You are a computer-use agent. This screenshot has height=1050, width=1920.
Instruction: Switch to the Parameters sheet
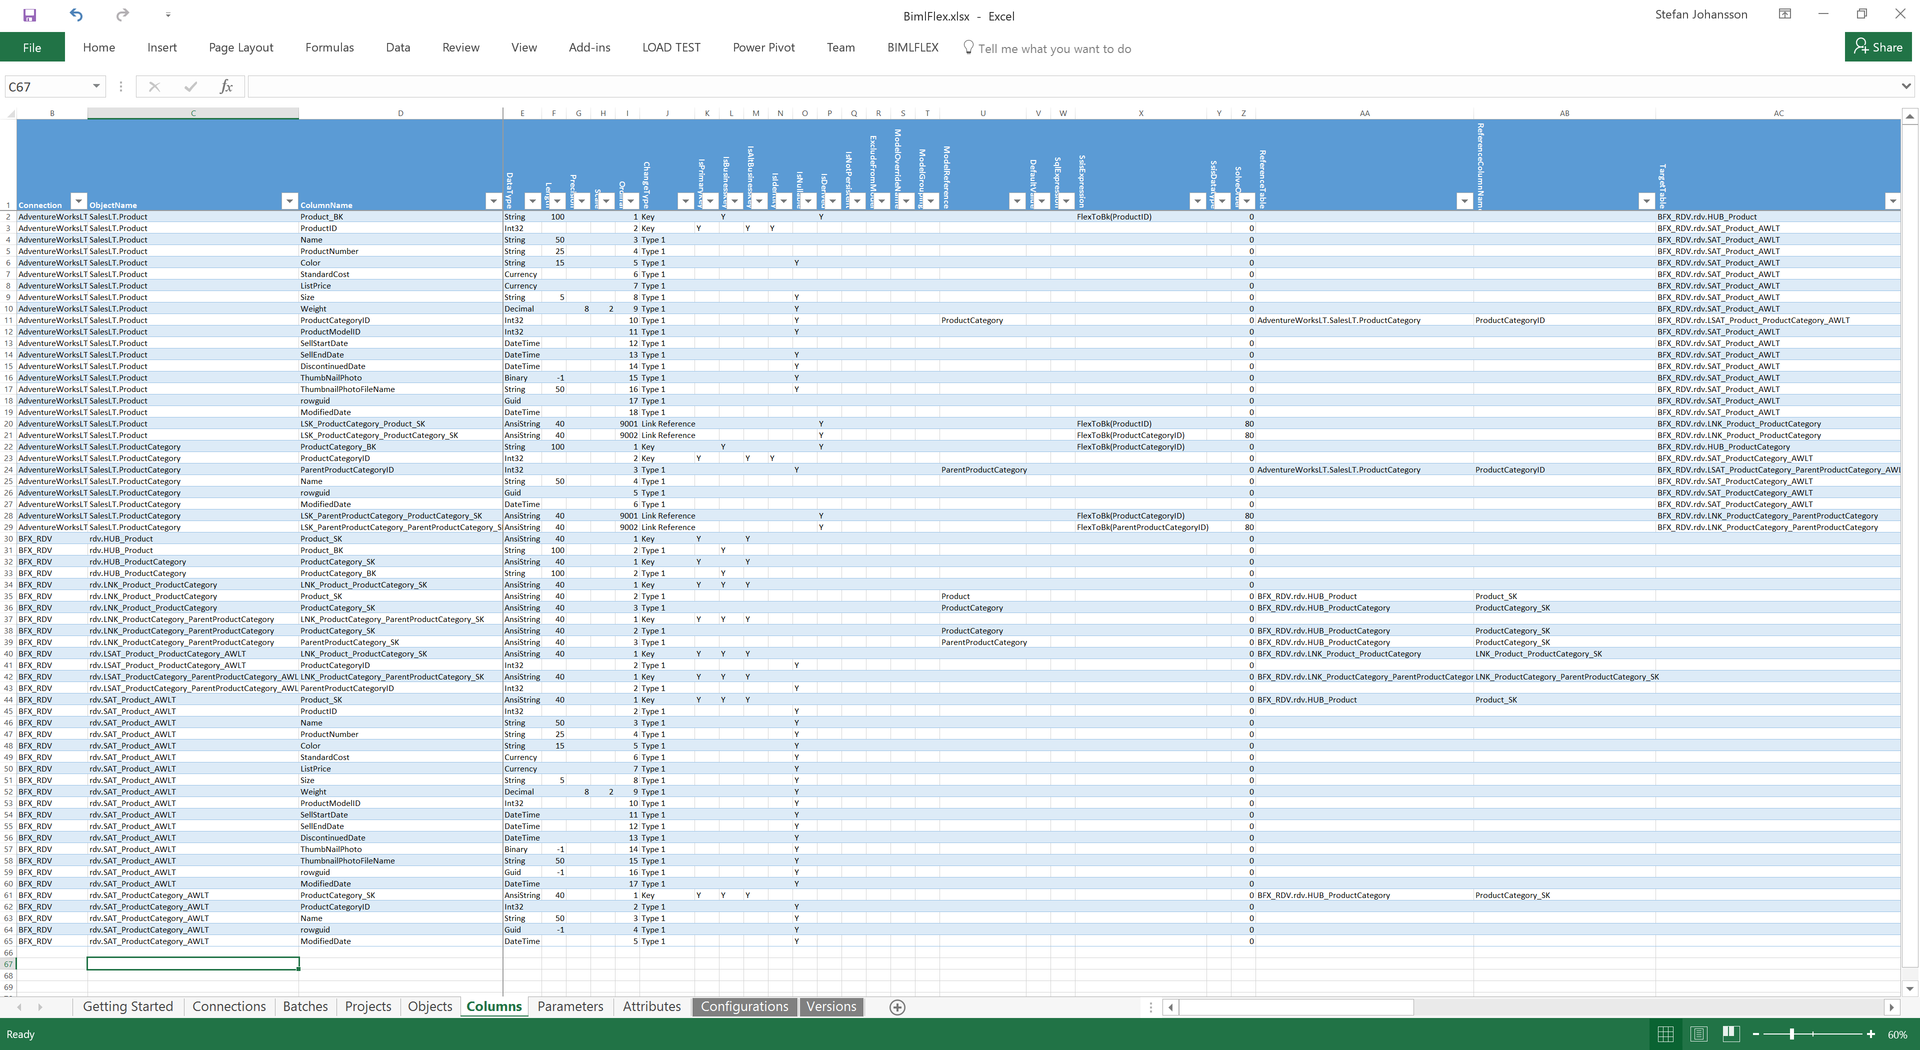pyautogui.click(x=570, y=1007)
